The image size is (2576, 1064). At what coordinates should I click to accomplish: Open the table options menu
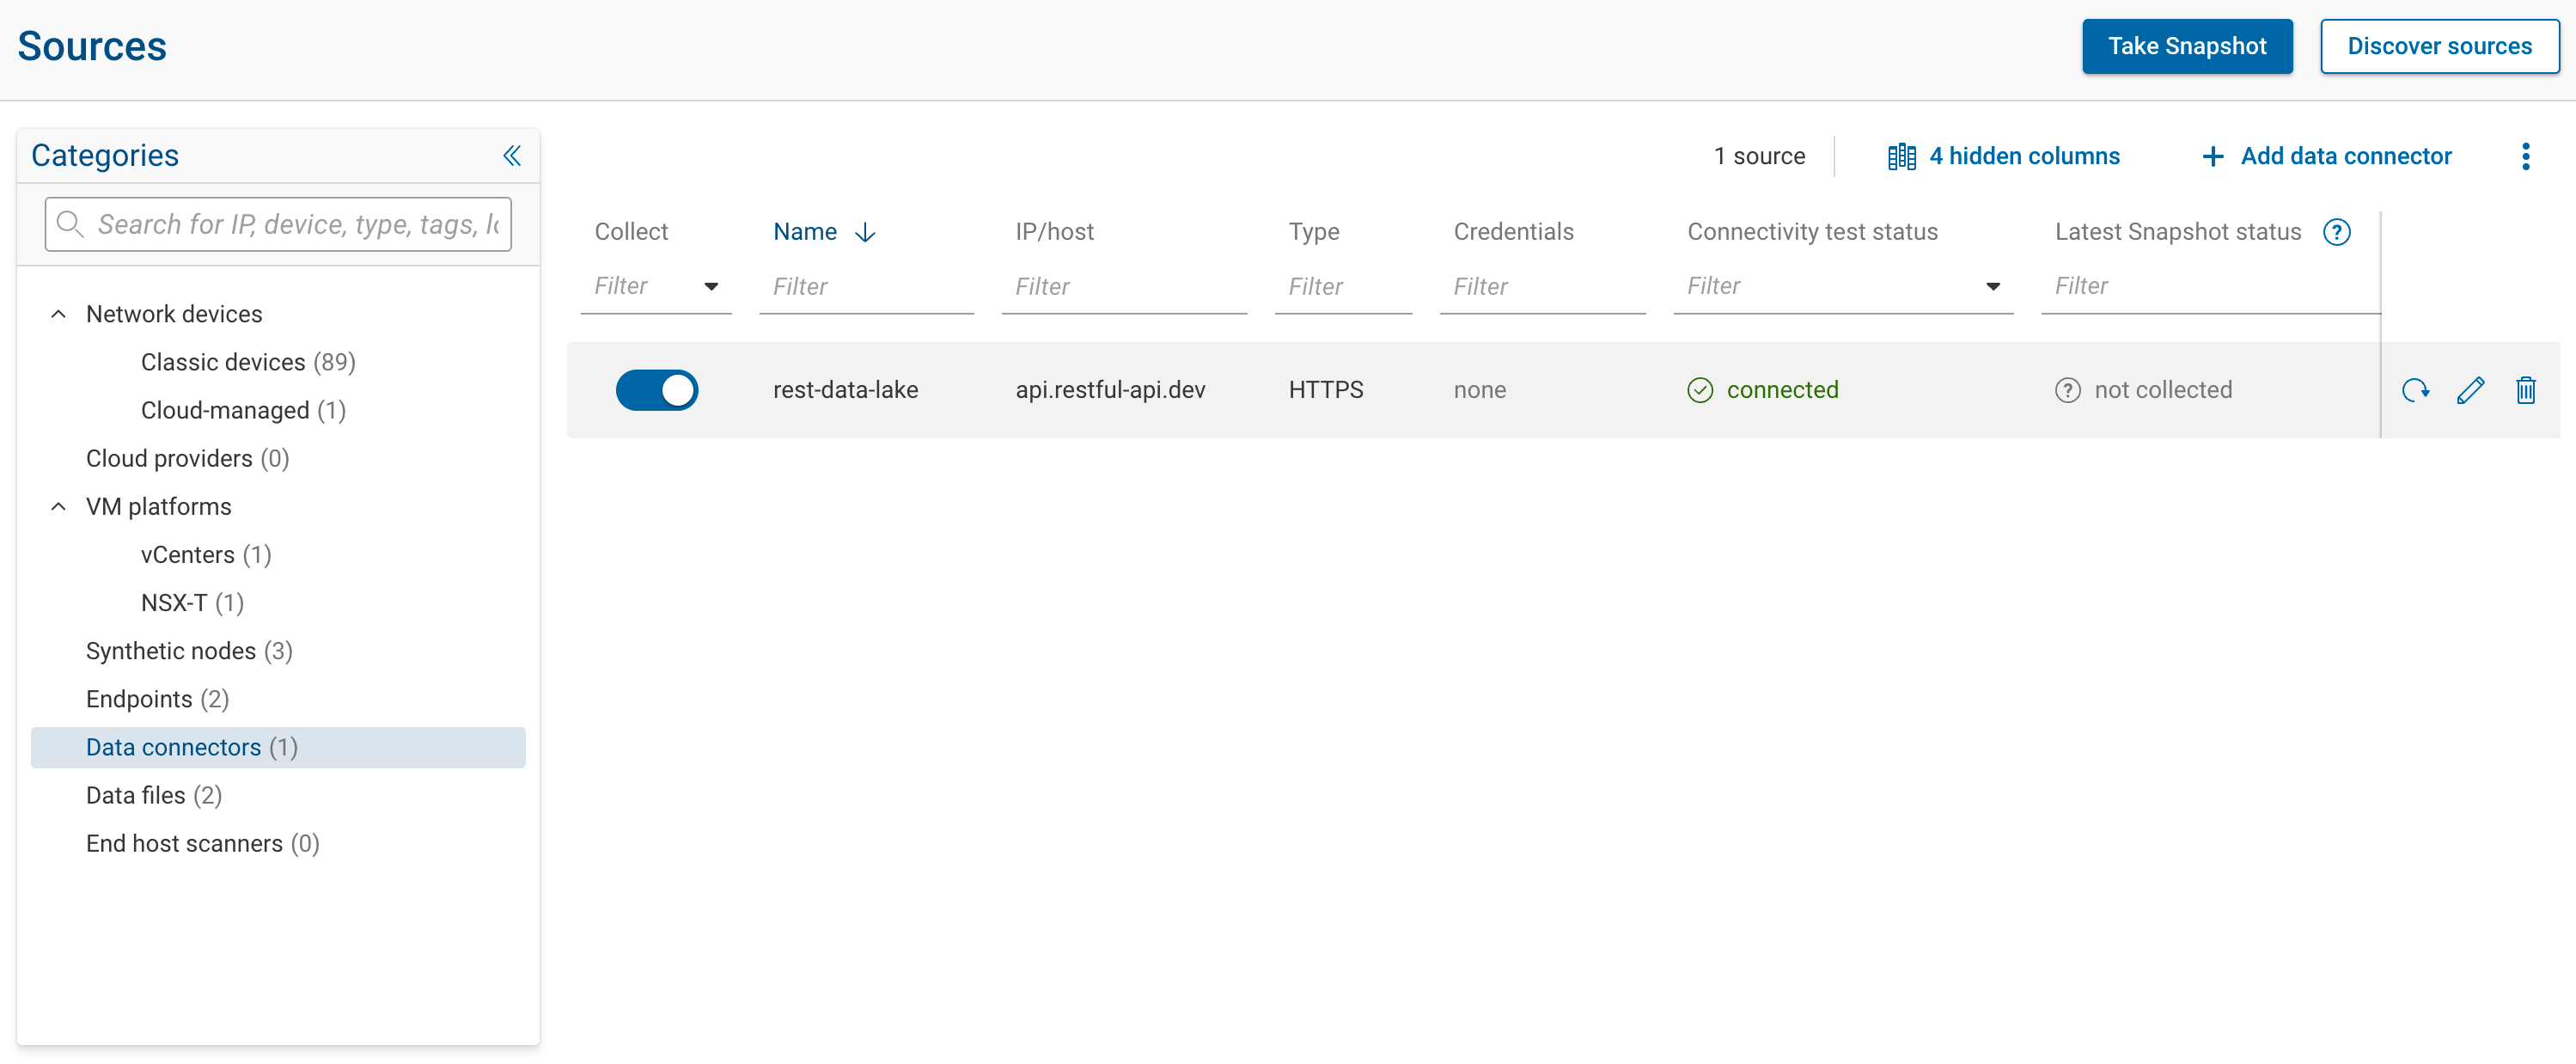click(x=2527, y=156)
